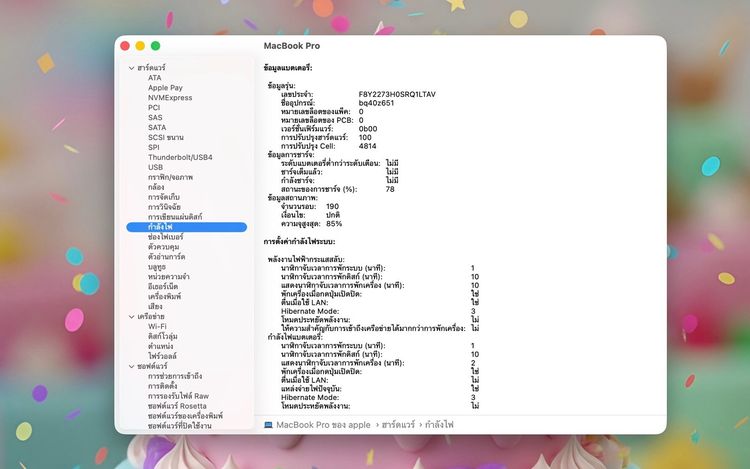Image resolution: width=750 pixels, height=469 pixels.
Task: Click the device name bq40z651
Action: pyautogui.click(x=376, y=103)
